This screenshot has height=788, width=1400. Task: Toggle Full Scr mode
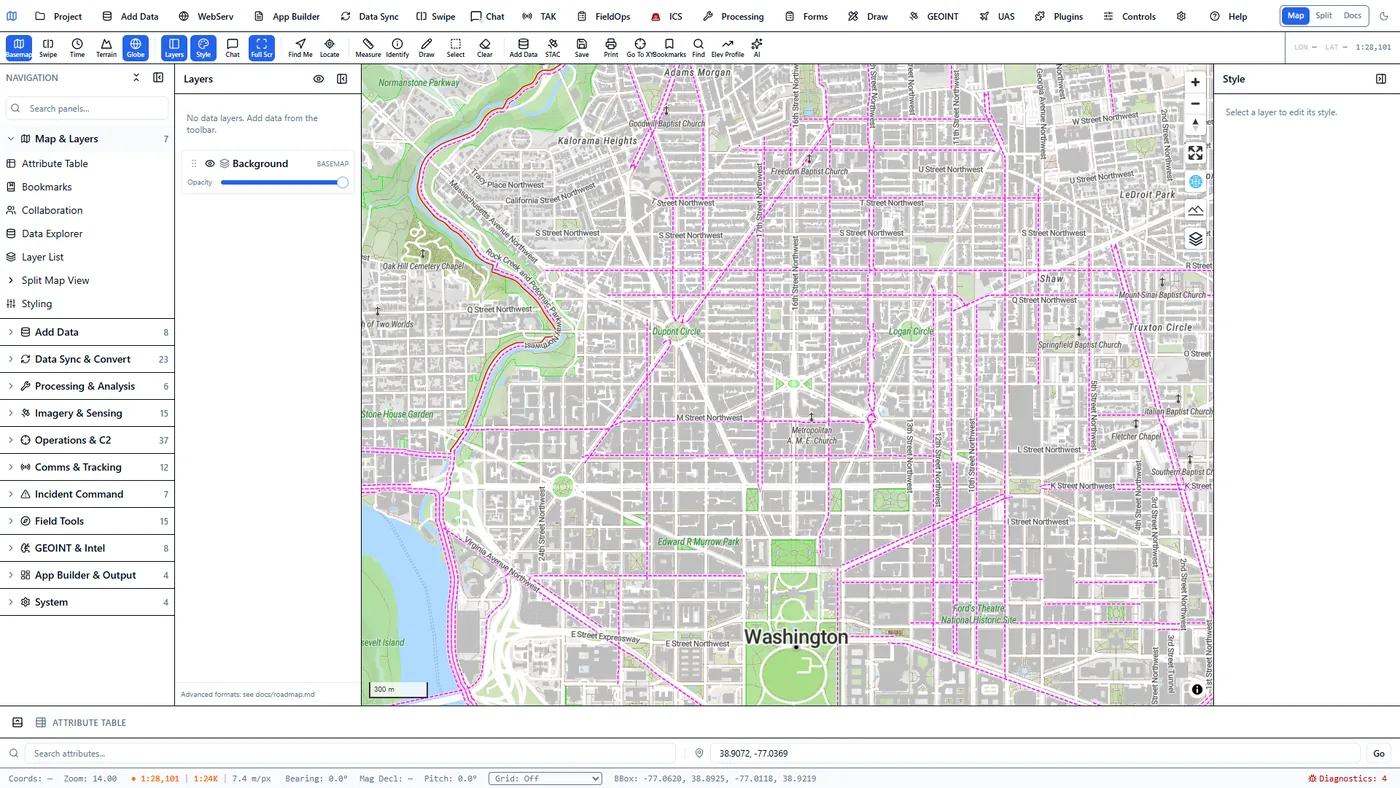tap(261, 48)
